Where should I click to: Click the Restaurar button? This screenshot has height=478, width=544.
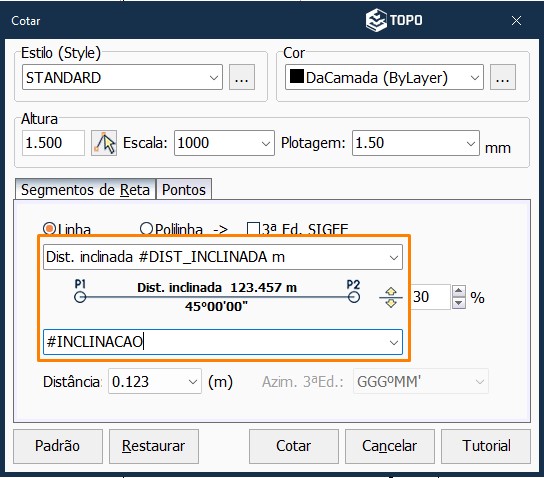click(x=154, y=446)
